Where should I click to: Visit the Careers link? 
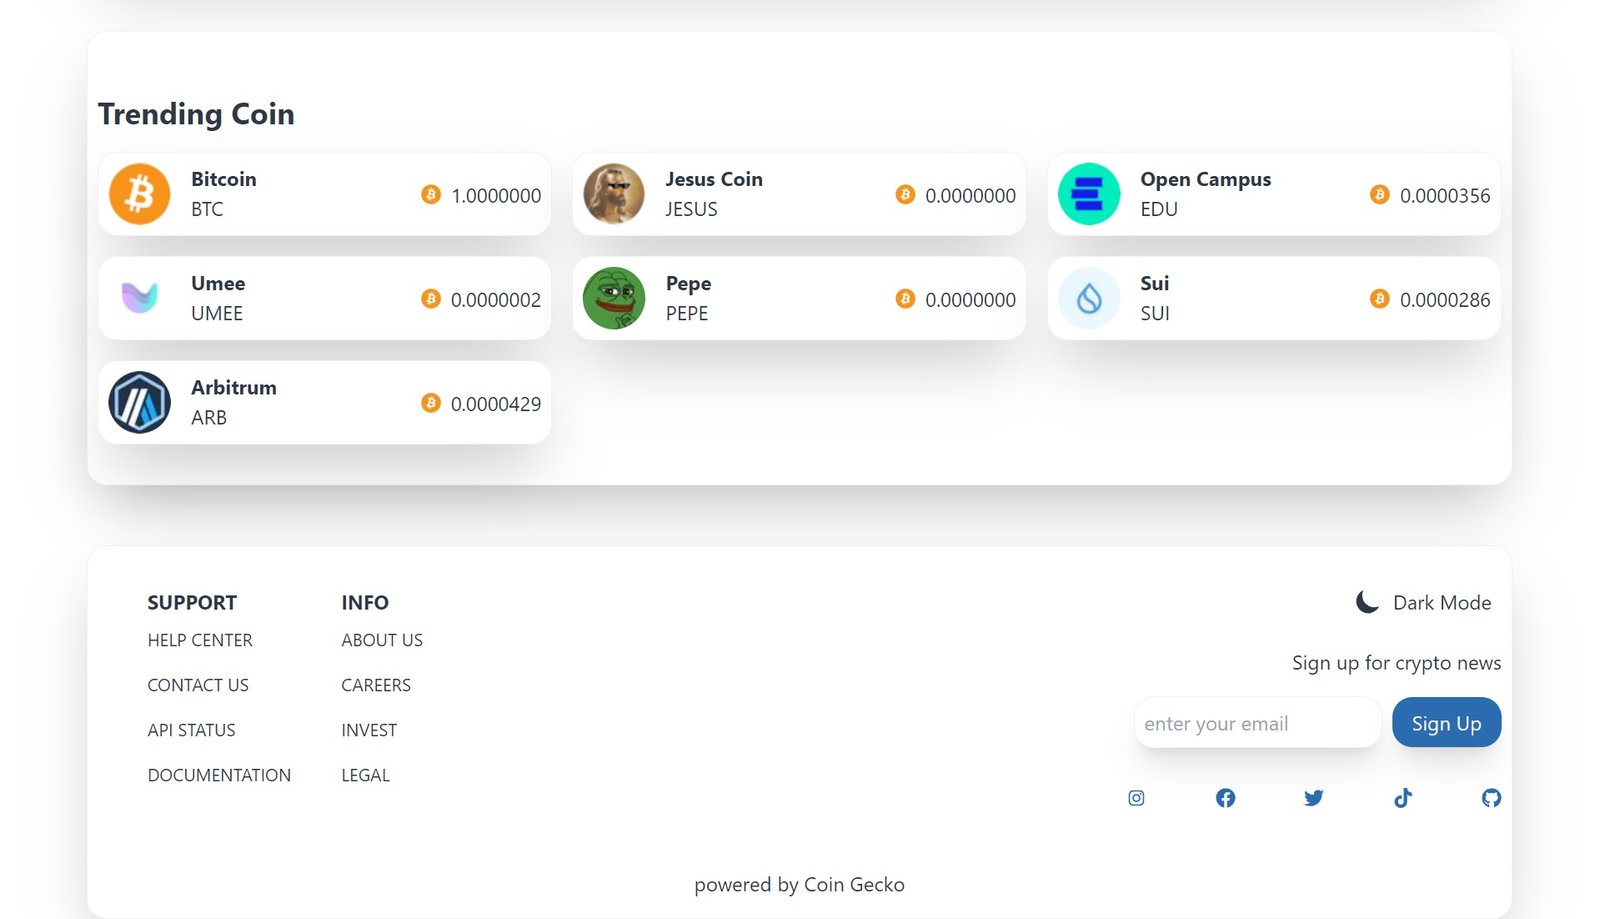tap(376, 685)
